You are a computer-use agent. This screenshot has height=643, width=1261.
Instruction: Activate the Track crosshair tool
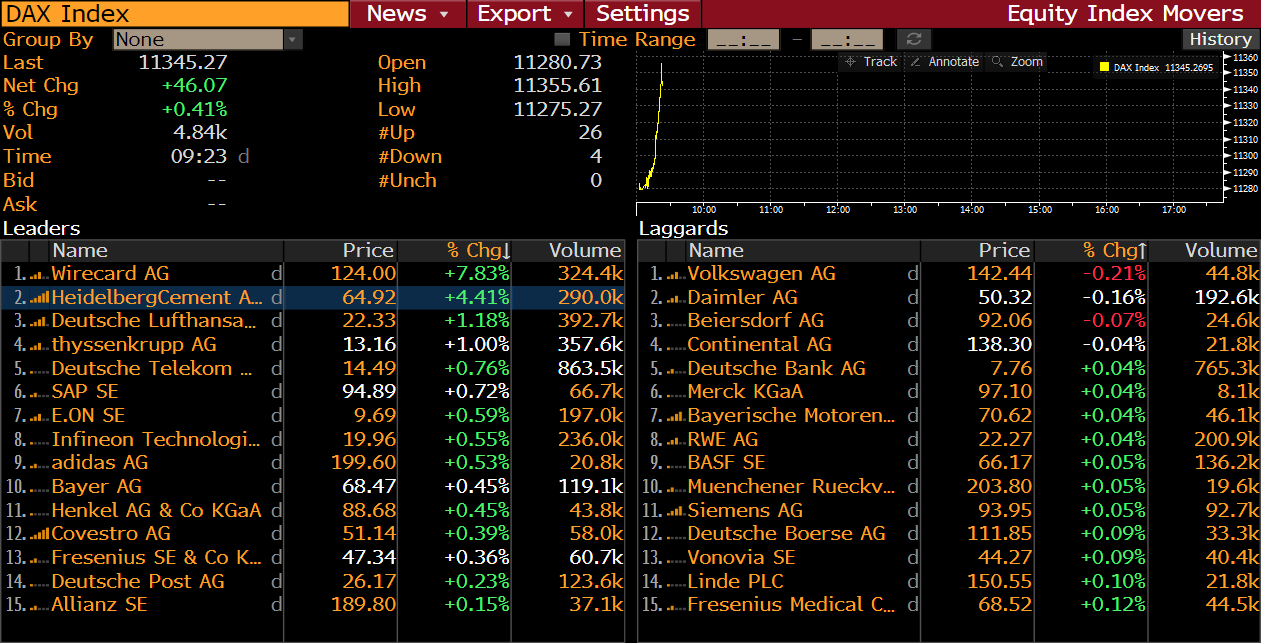tap(870, 62)
